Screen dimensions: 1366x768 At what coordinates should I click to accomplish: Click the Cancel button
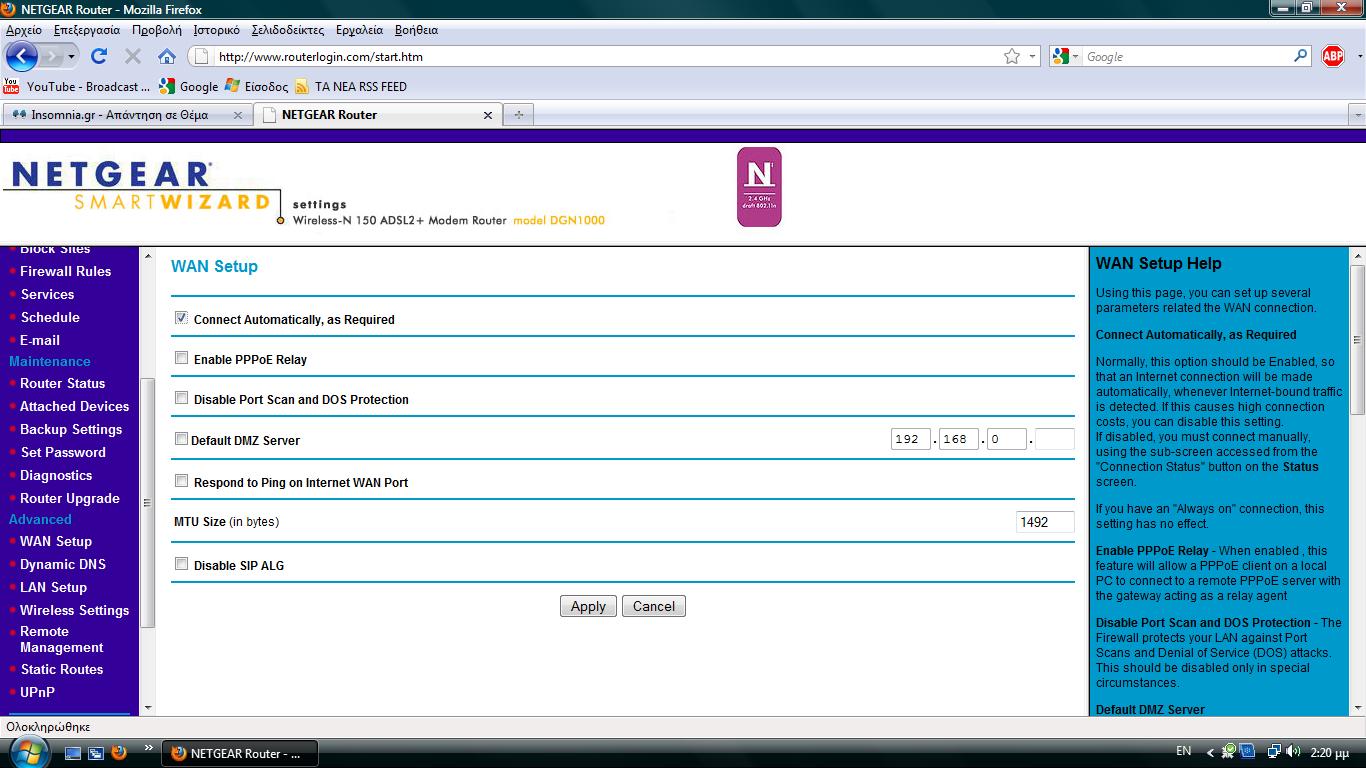click(x=654, y=606)
